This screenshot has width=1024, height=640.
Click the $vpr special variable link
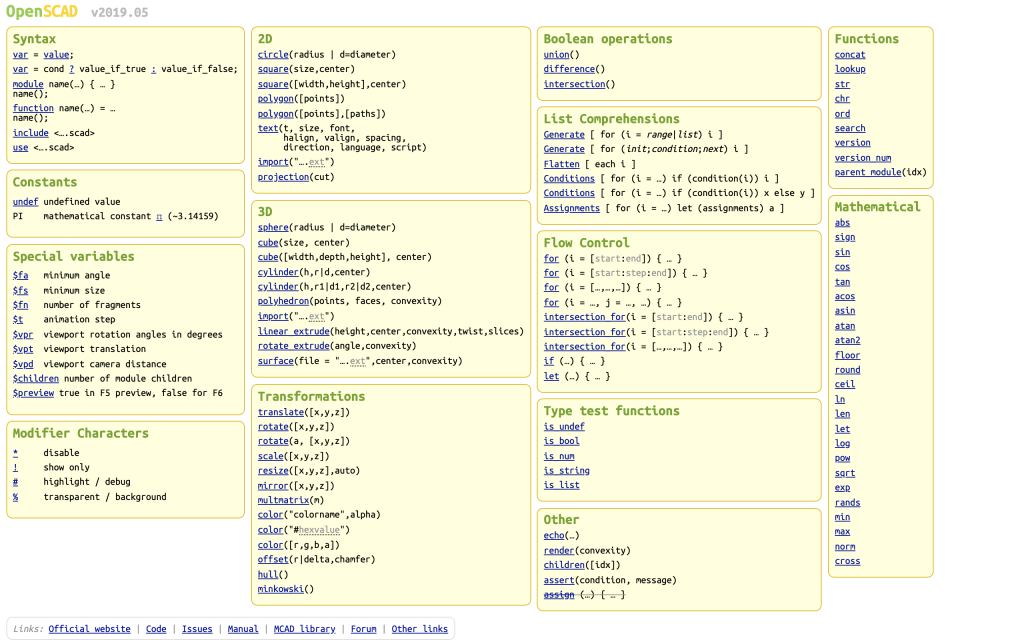23,334
